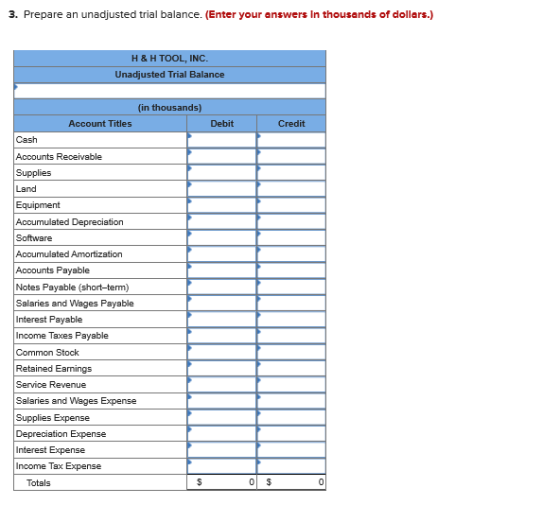Viewport: 560px width, 523px height.
Task: Select the Cash debit cell
Action: tap(222, 140)
